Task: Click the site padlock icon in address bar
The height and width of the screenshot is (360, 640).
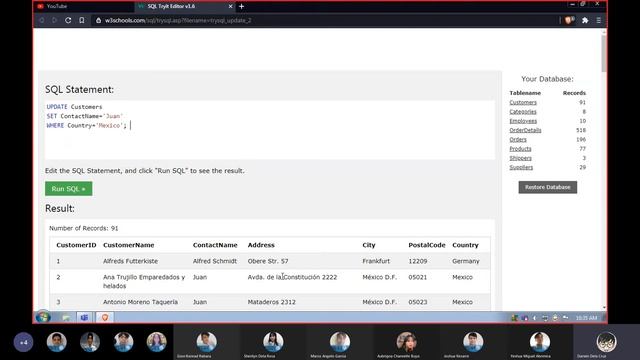Action: (98, 20)
